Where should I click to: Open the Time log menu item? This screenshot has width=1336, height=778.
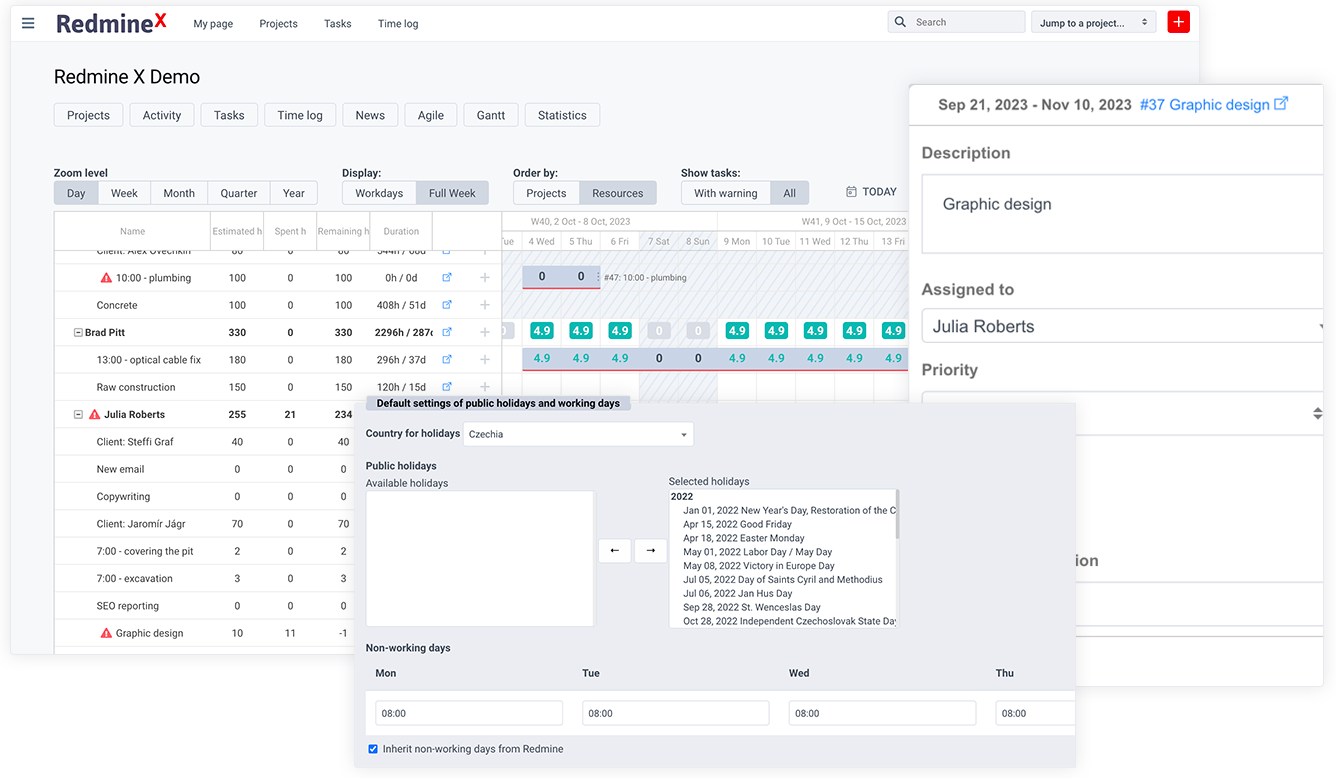[398, 23]
